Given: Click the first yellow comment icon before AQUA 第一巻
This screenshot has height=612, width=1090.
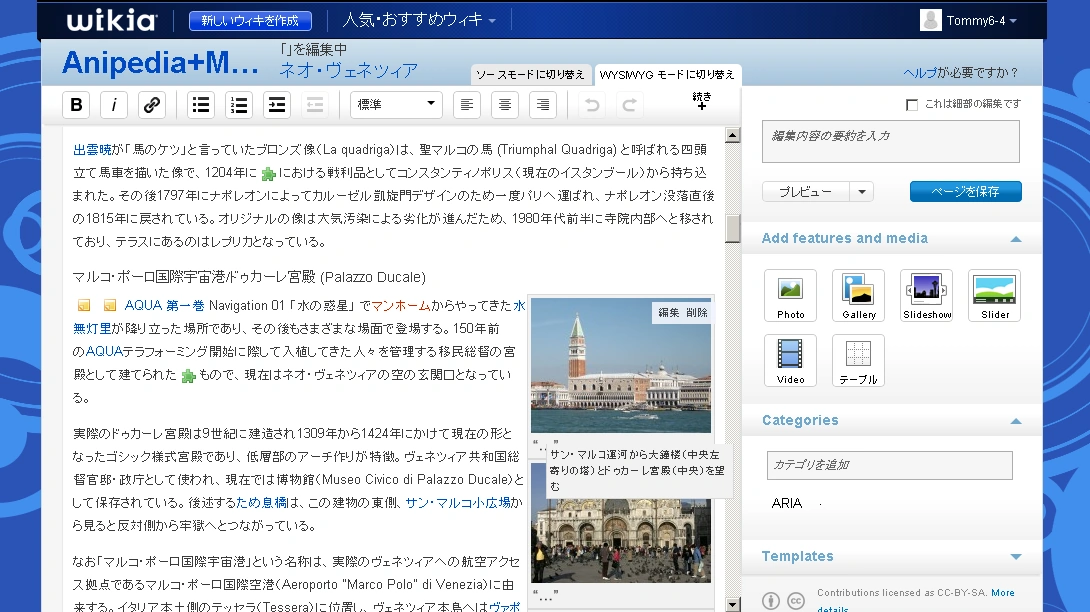Looking at the screenshot, I should pos(84,305).
